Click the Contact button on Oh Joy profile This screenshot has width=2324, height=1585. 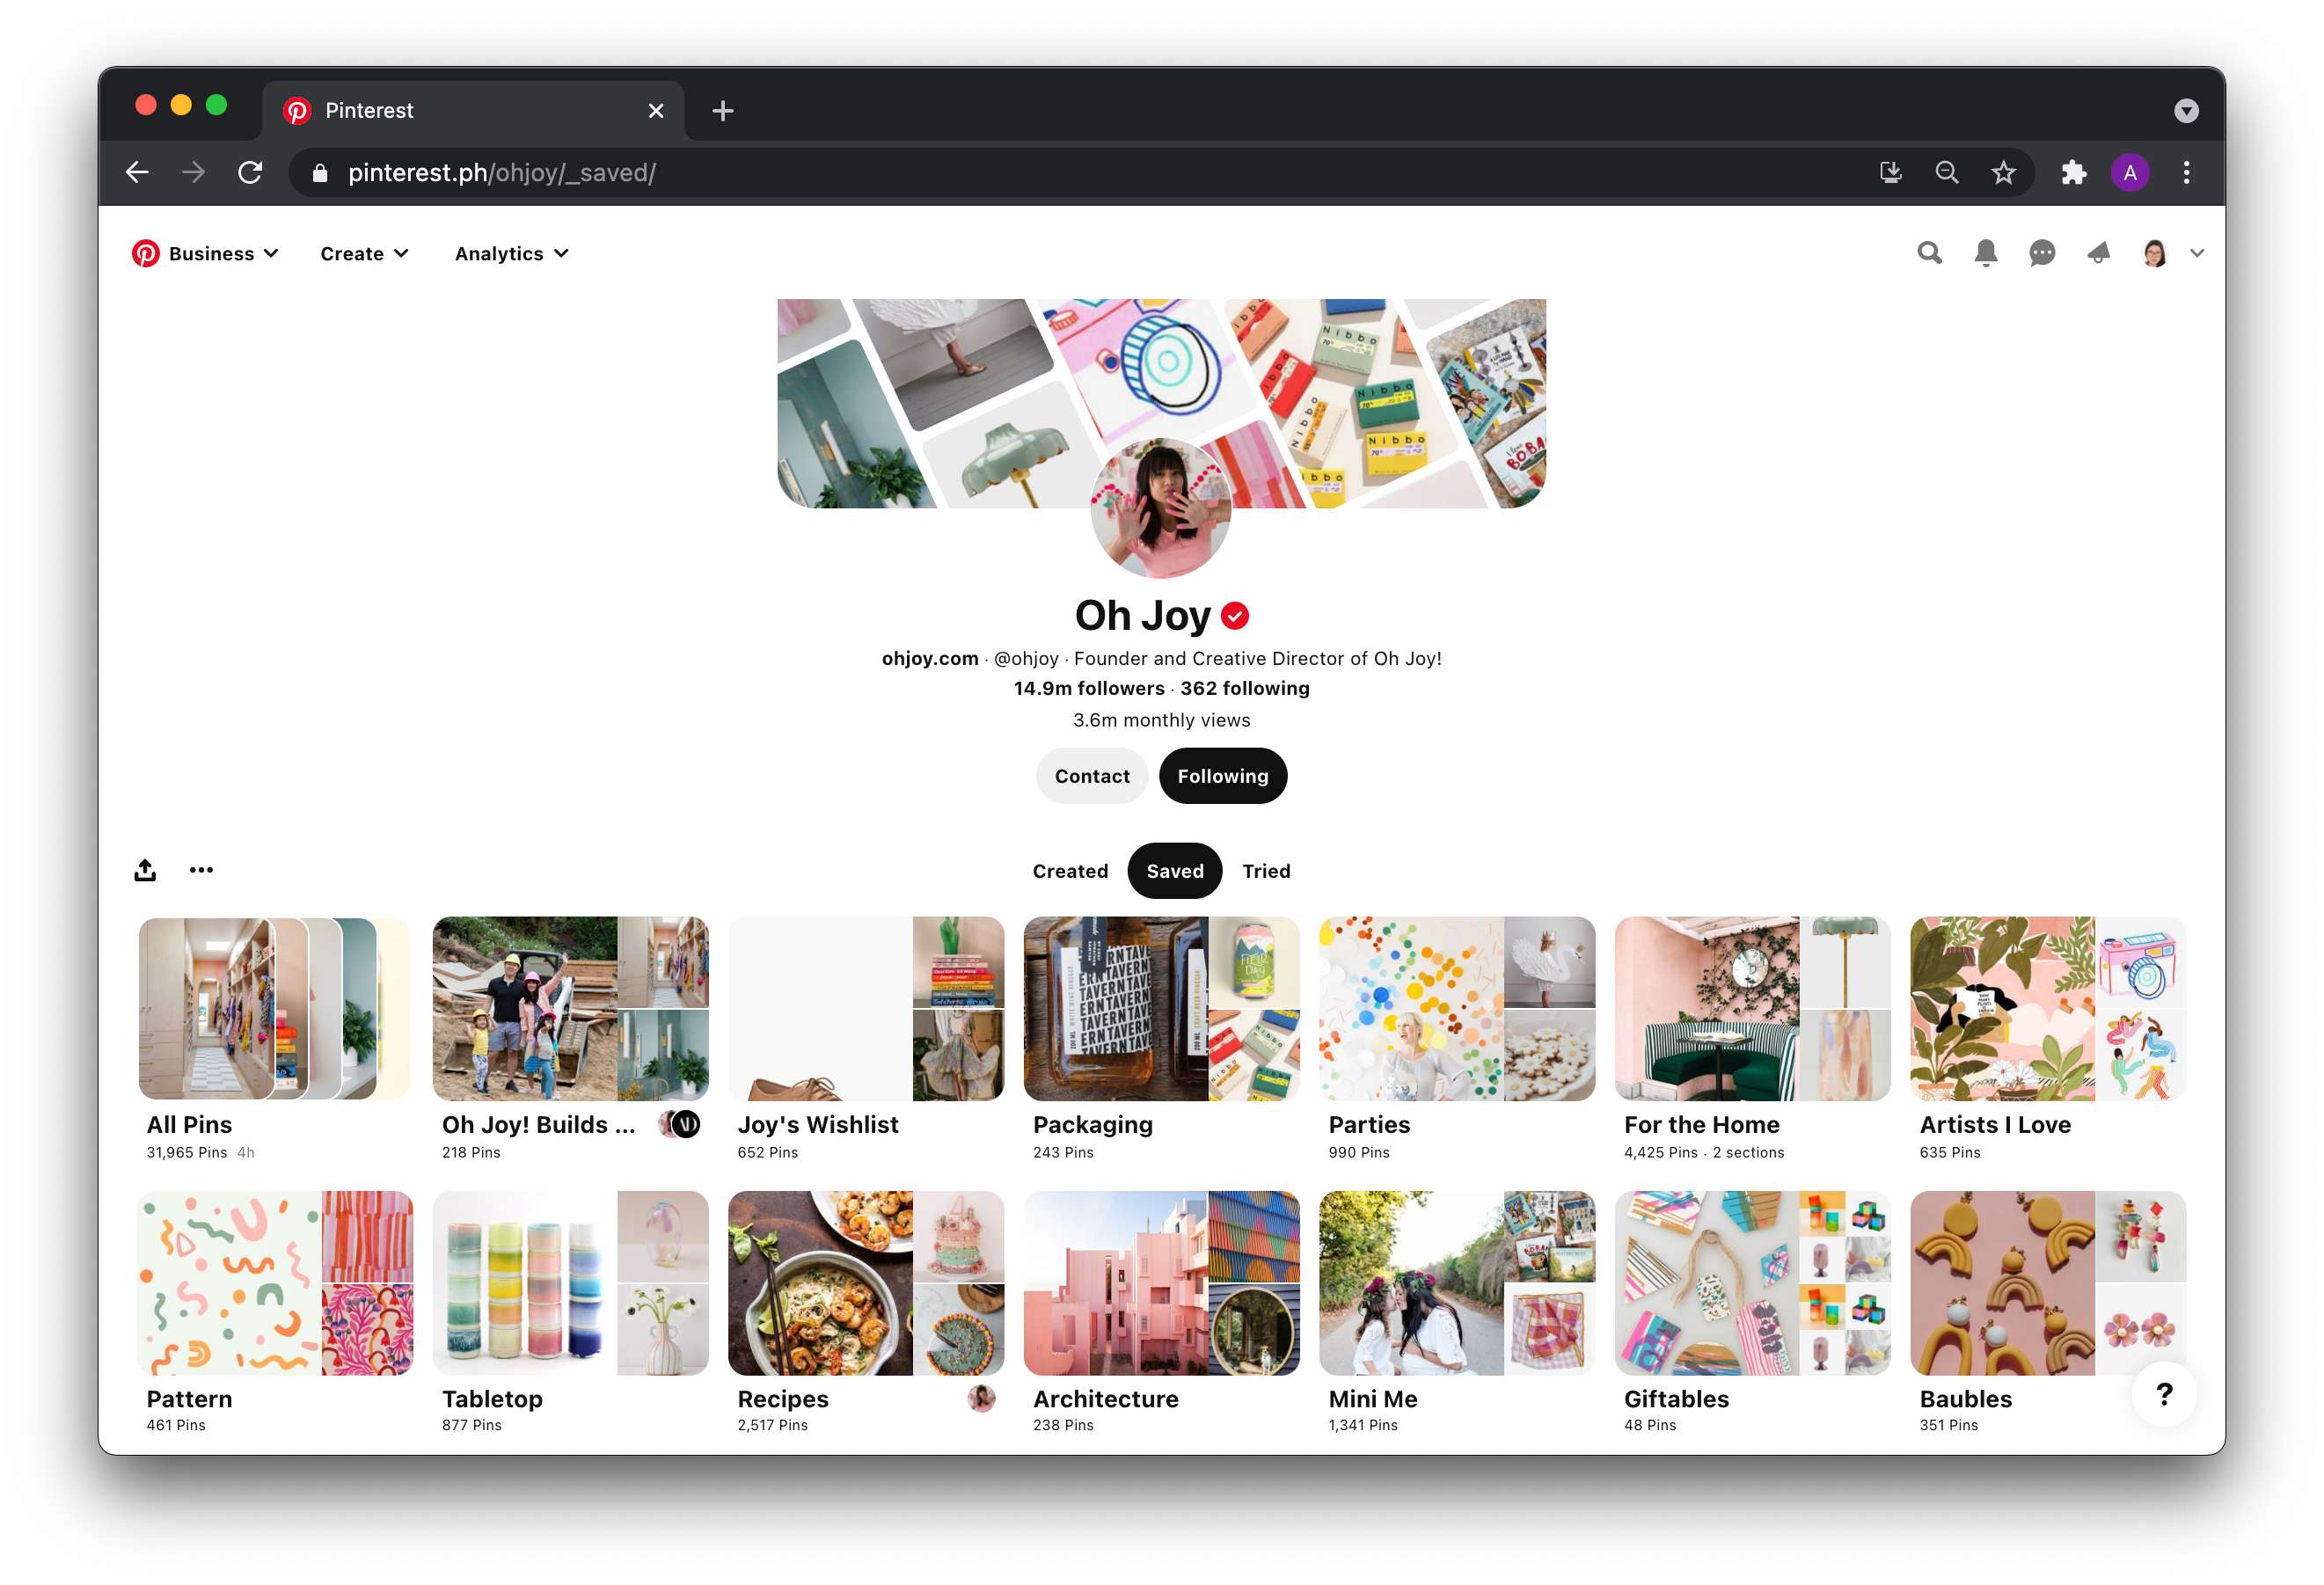[1092, 775]
